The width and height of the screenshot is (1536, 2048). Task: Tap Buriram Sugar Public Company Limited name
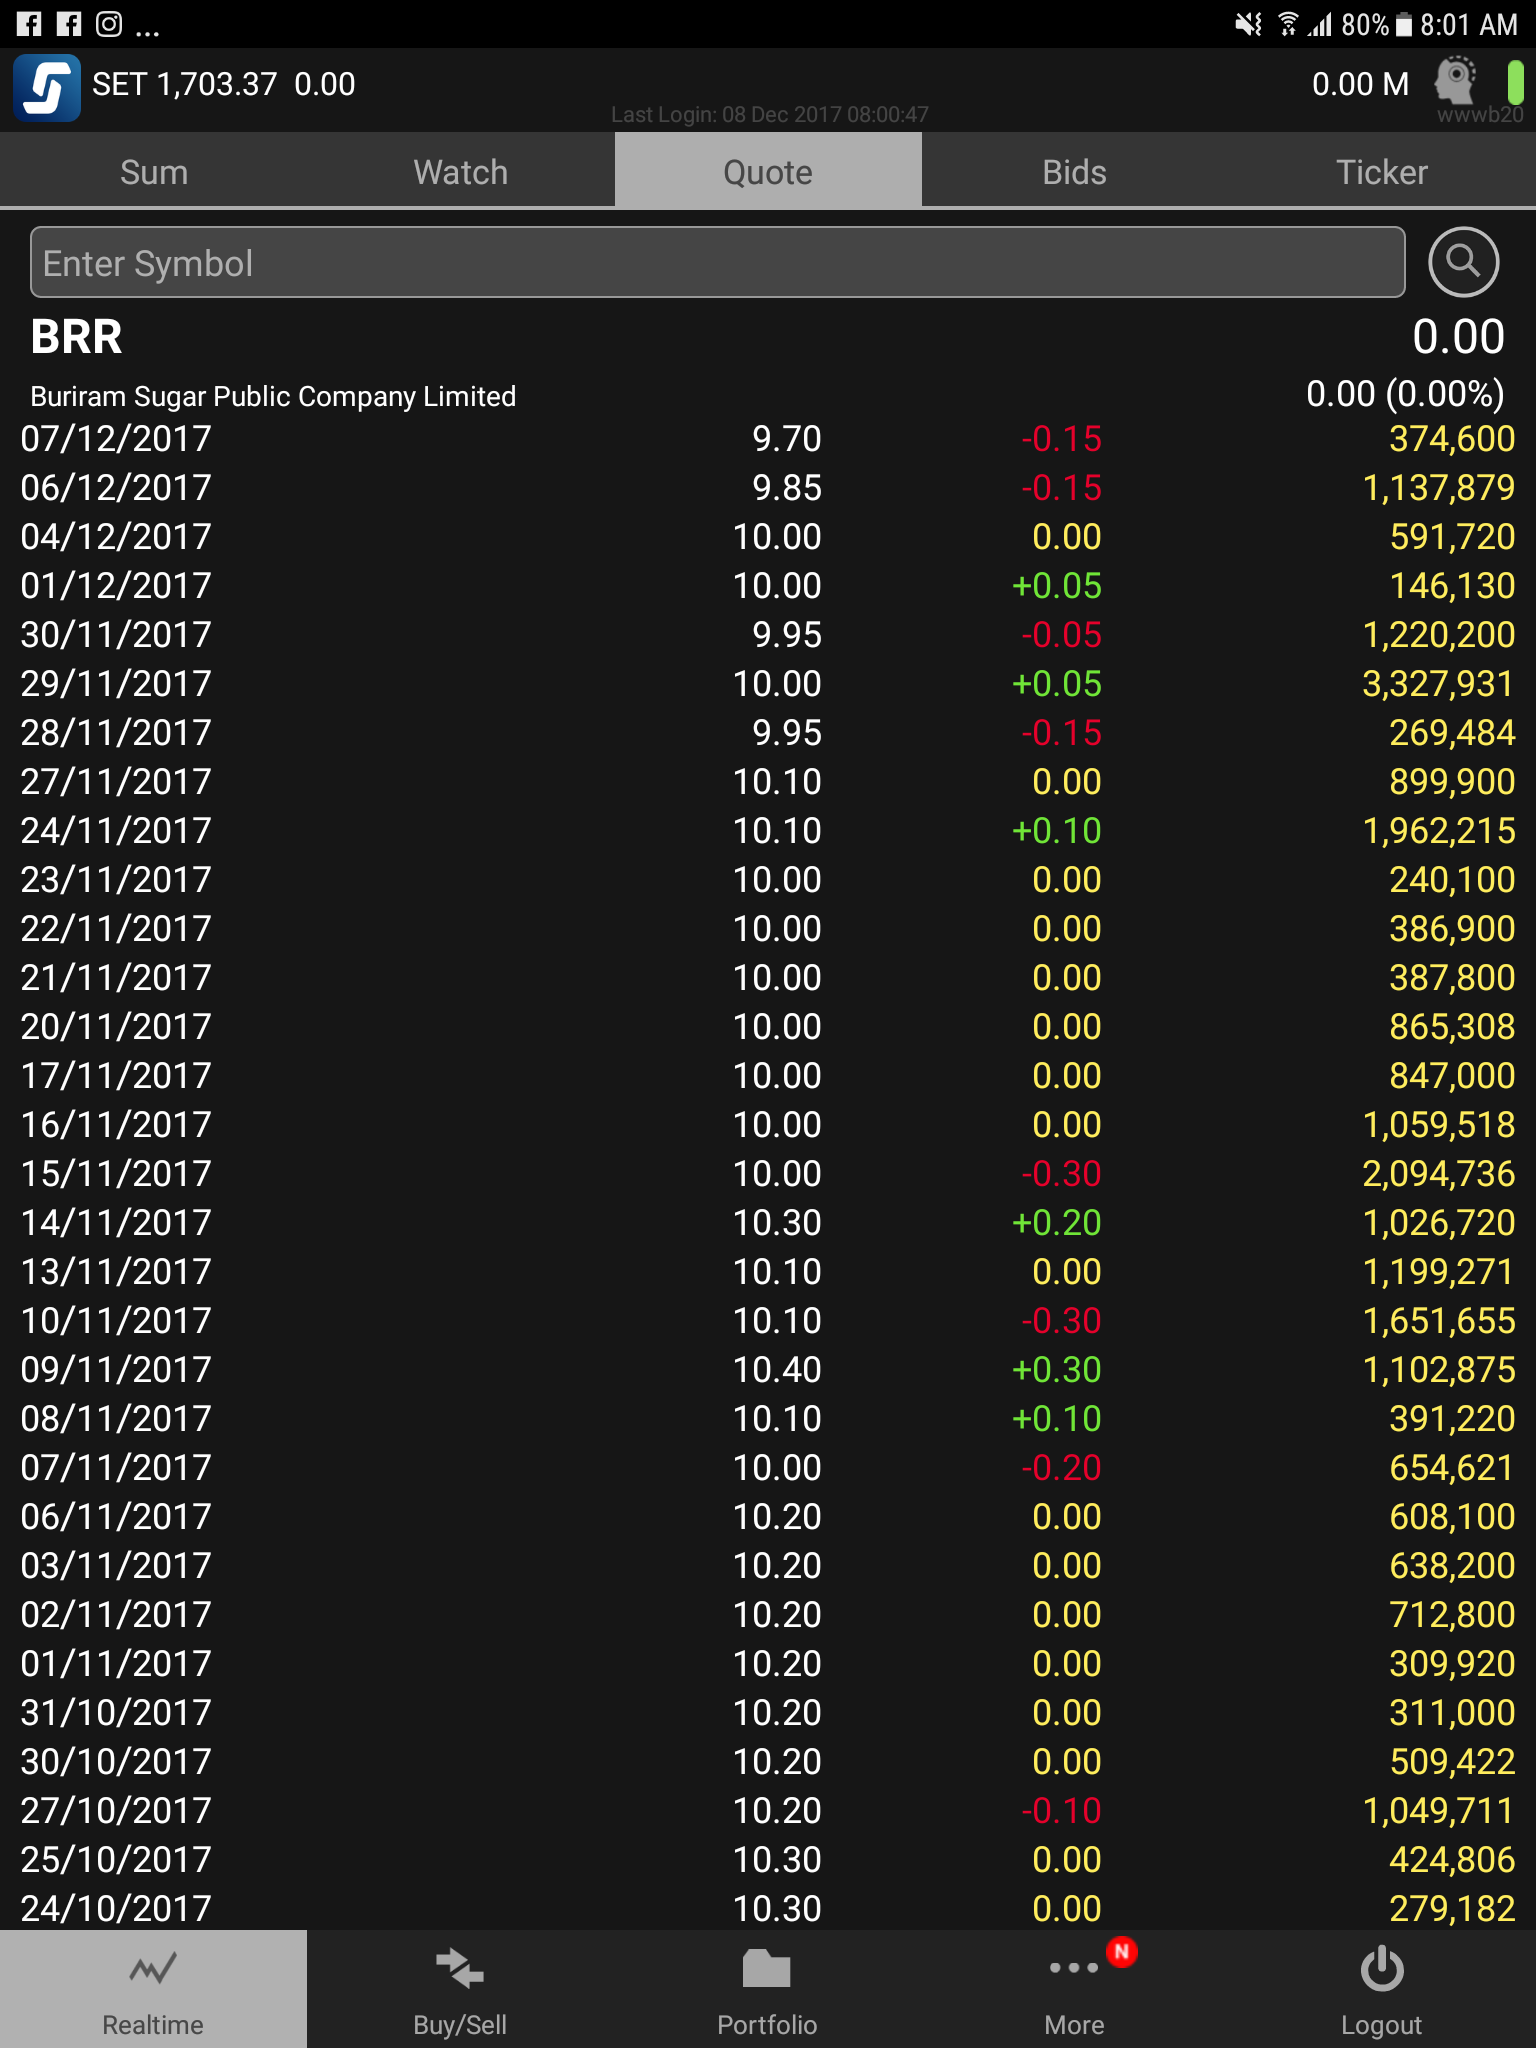click(x=273, y=396)
